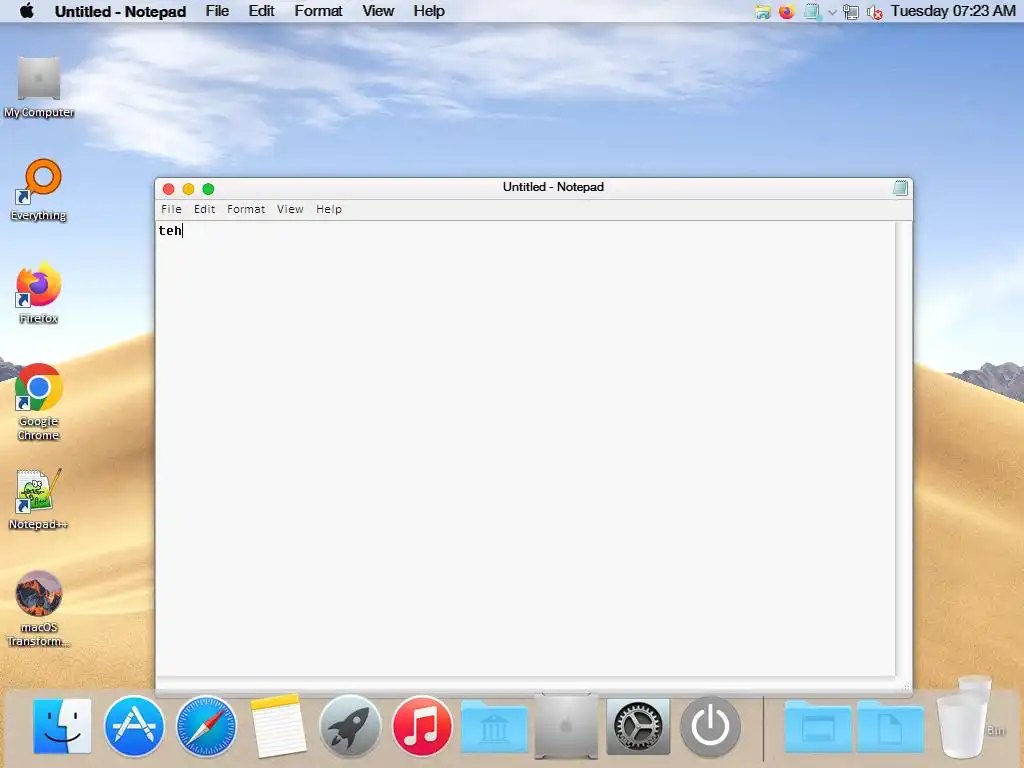The image size is (1024, 768).
Task: Open File menu in the Notepad window
Action: tap(171, 209)
